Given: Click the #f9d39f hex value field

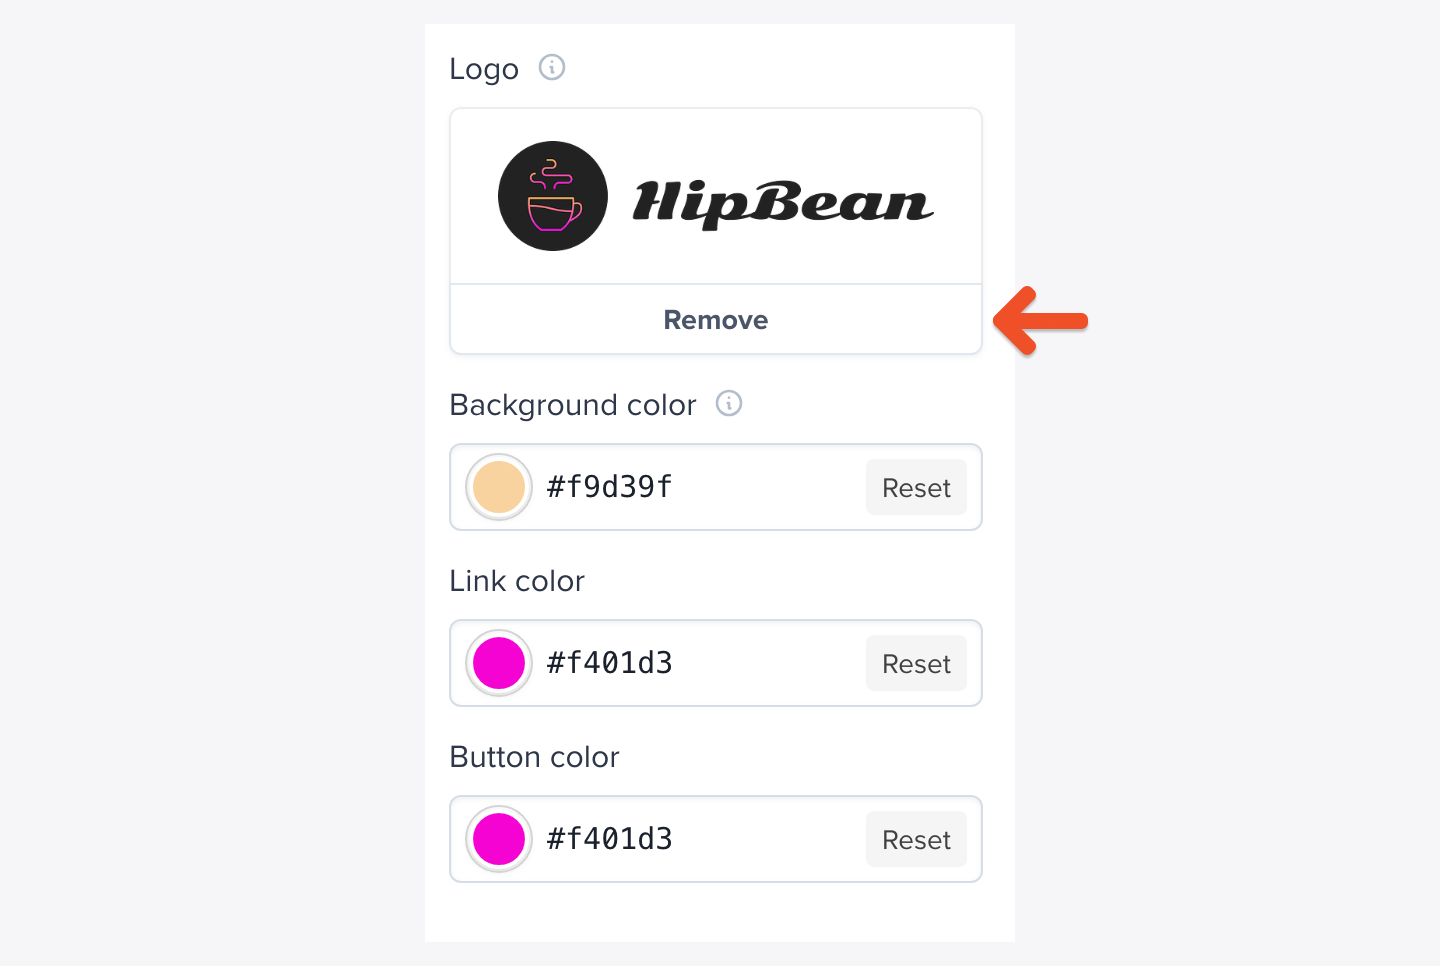Looking at the screenshot, I should [x=609, y=487].
